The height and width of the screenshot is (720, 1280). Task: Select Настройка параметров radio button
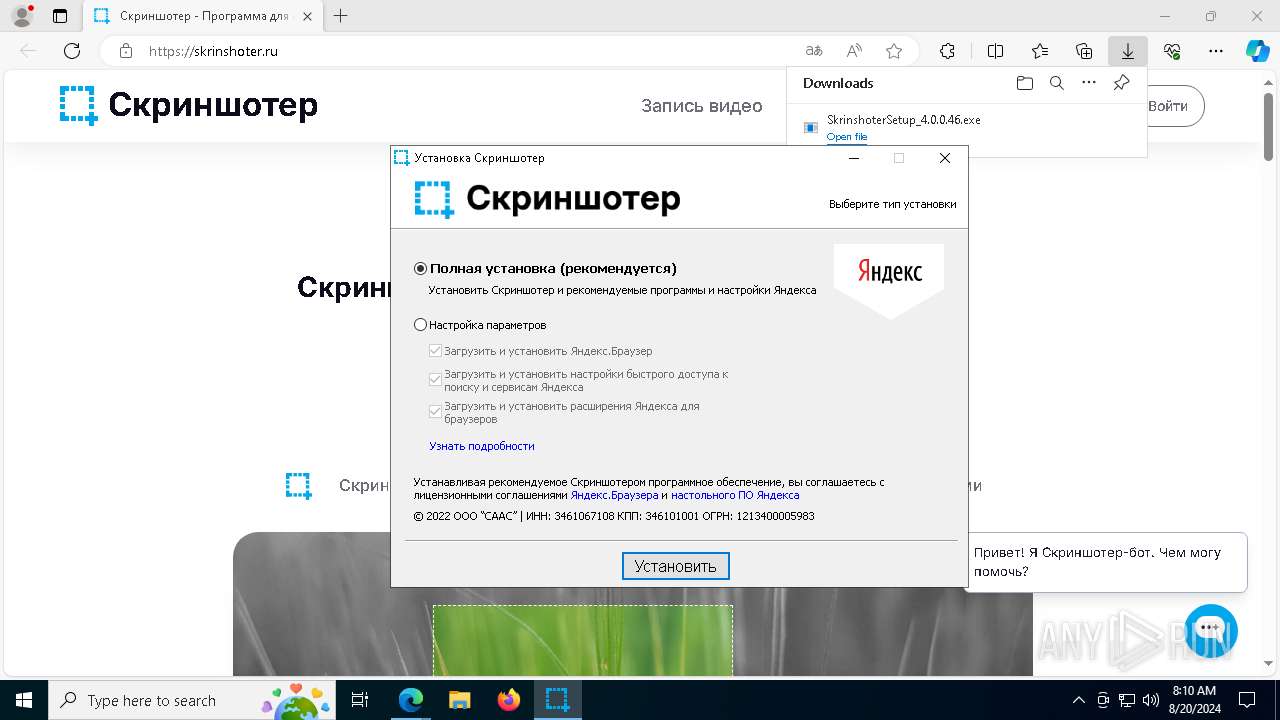click(420, 325)
